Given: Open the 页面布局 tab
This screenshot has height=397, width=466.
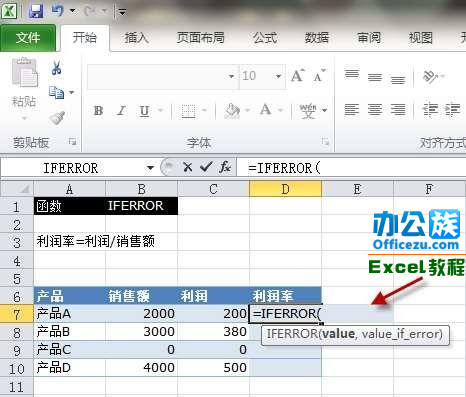Looking at the screenshot, I should pyautogui.click(x=201, y=38).
